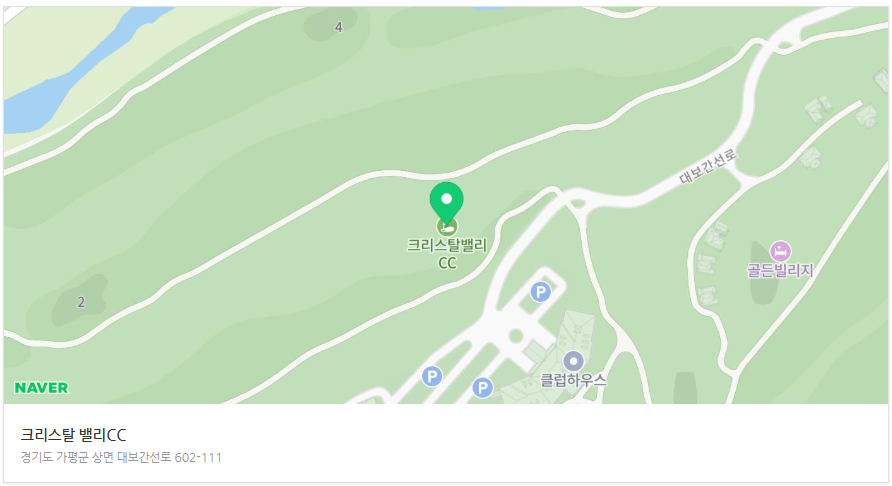This screenshot has height=486, width=892.
Task: Click the address 경기도 가평군 상면 대보간선로 602-111
Action: pos(121,458)
